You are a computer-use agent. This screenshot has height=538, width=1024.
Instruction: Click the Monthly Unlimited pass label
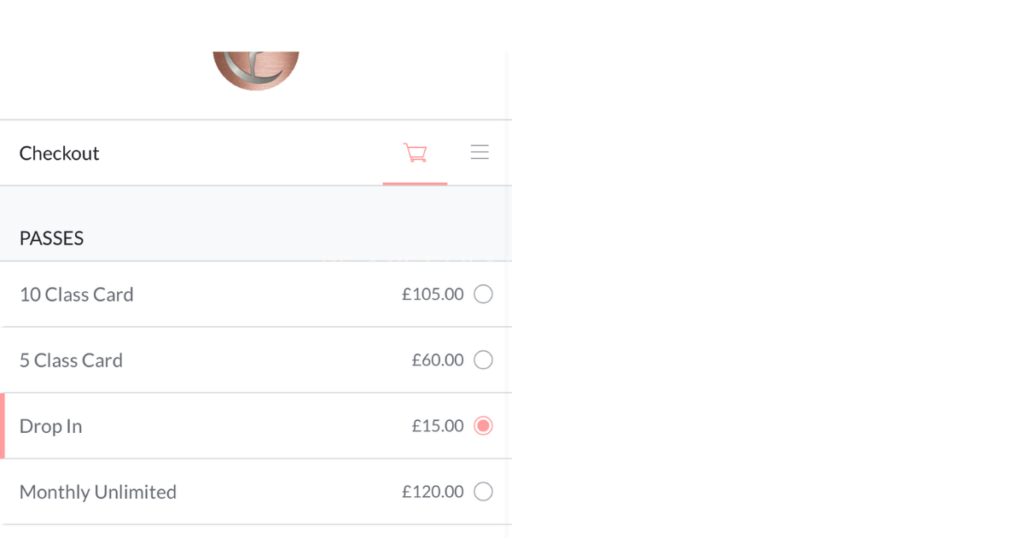click(98, 492)
